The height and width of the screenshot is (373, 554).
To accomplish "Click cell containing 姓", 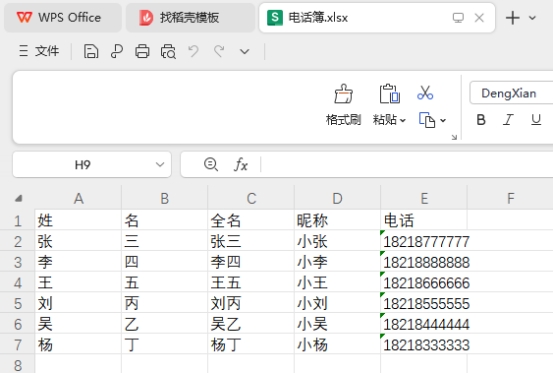I will coord(78,221).
